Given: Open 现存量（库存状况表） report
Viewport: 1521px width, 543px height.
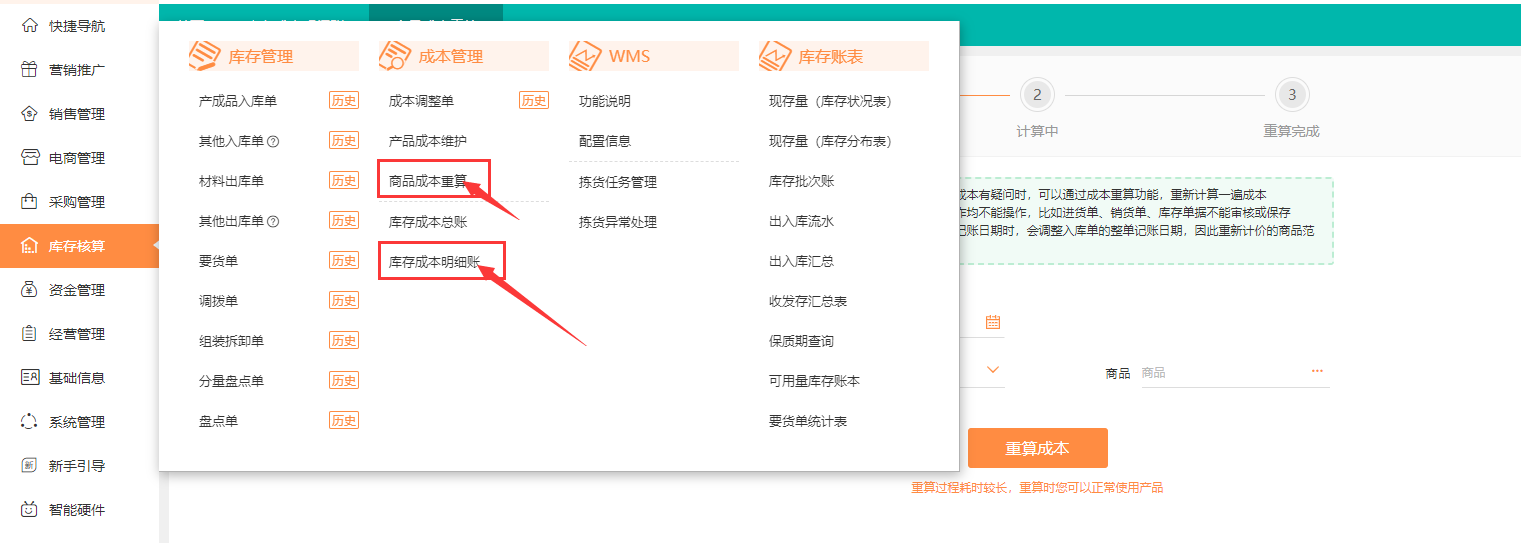Looking at the screenshot, I should 830,101.
